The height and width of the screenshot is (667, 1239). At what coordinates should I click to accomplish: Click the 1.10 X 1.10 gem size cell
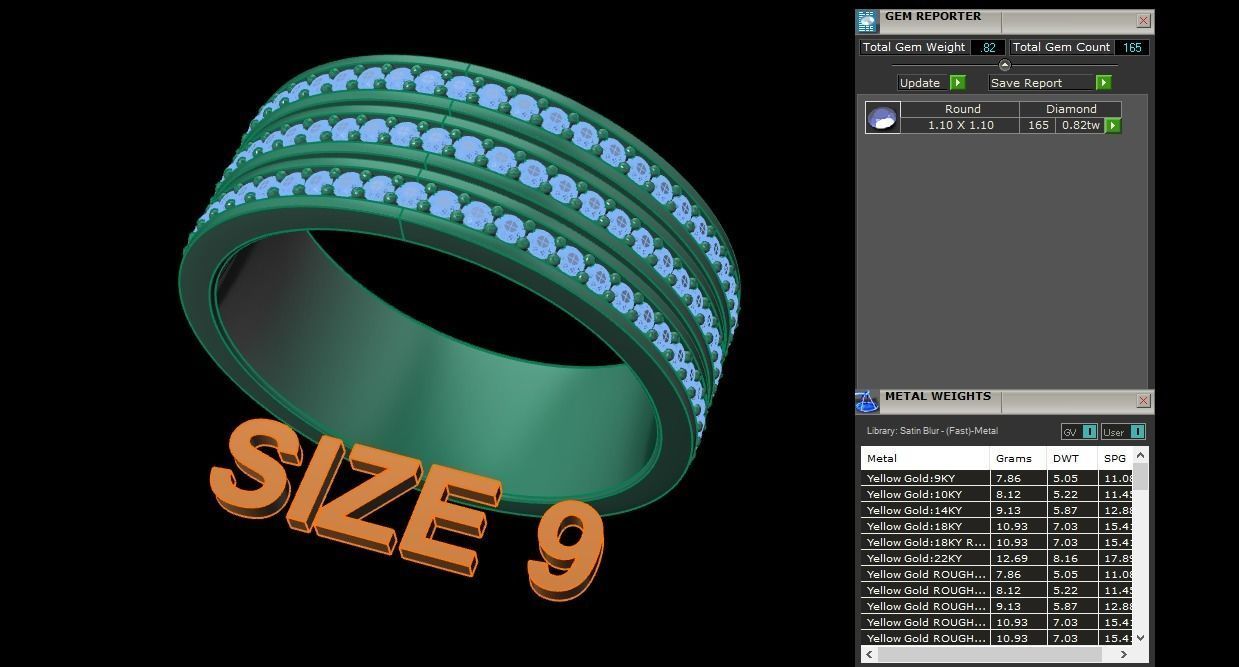960,125
